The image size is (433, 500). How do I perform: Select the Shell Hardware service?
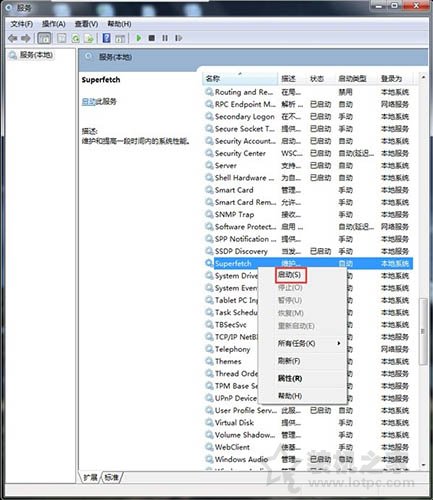pyautogui.click(x=308, y=178)
